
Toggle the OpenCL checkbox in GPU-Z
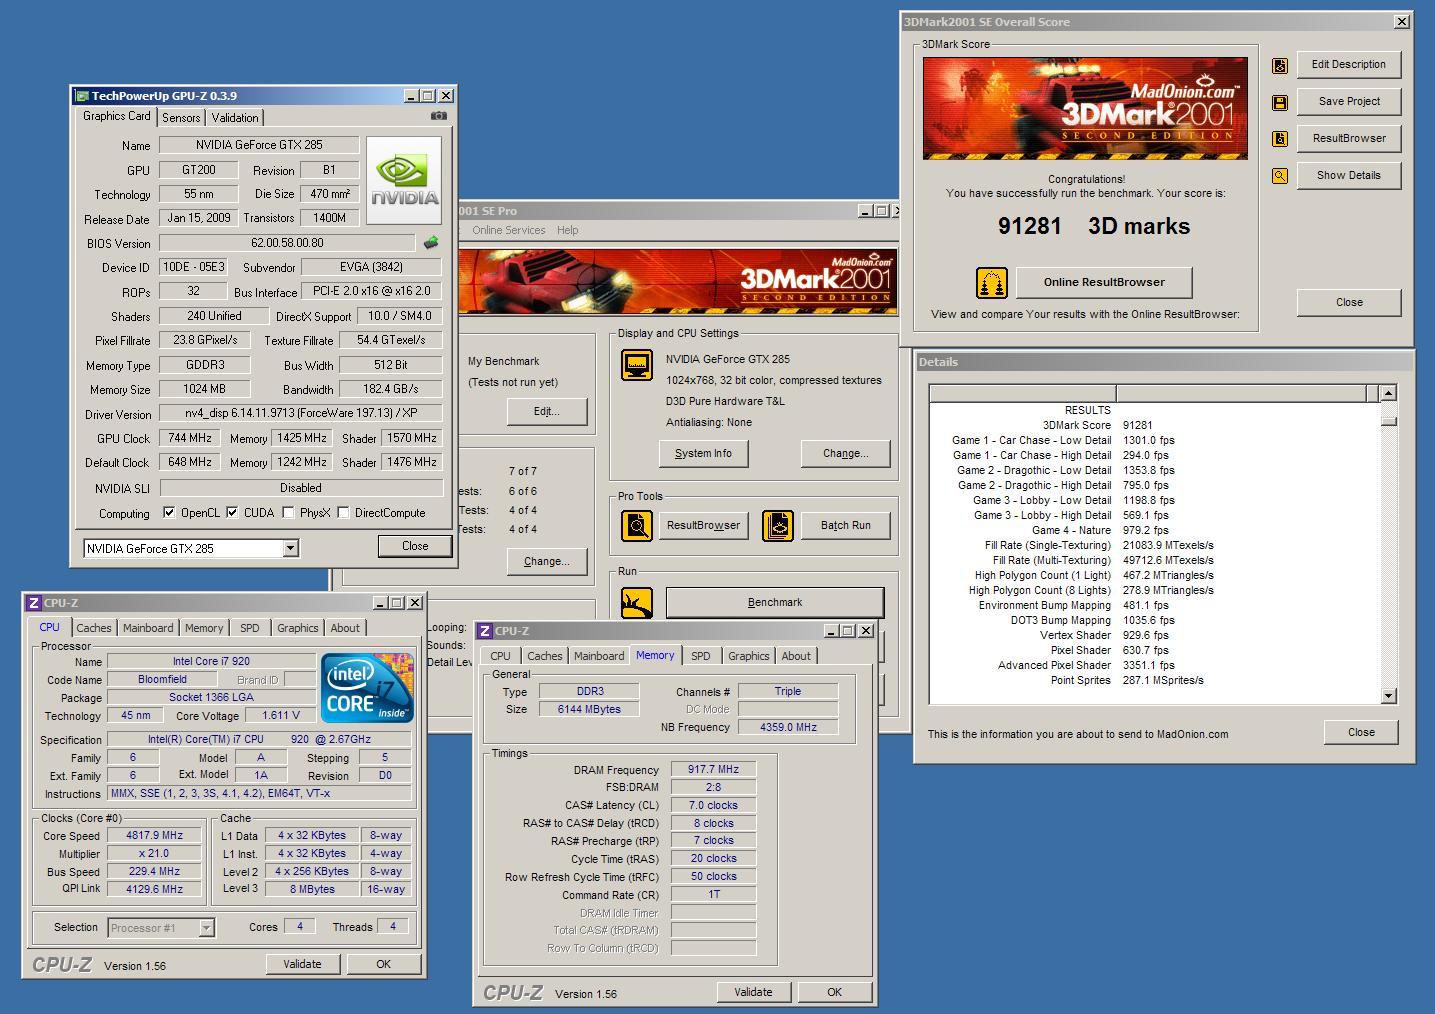[x=169, y=513]
